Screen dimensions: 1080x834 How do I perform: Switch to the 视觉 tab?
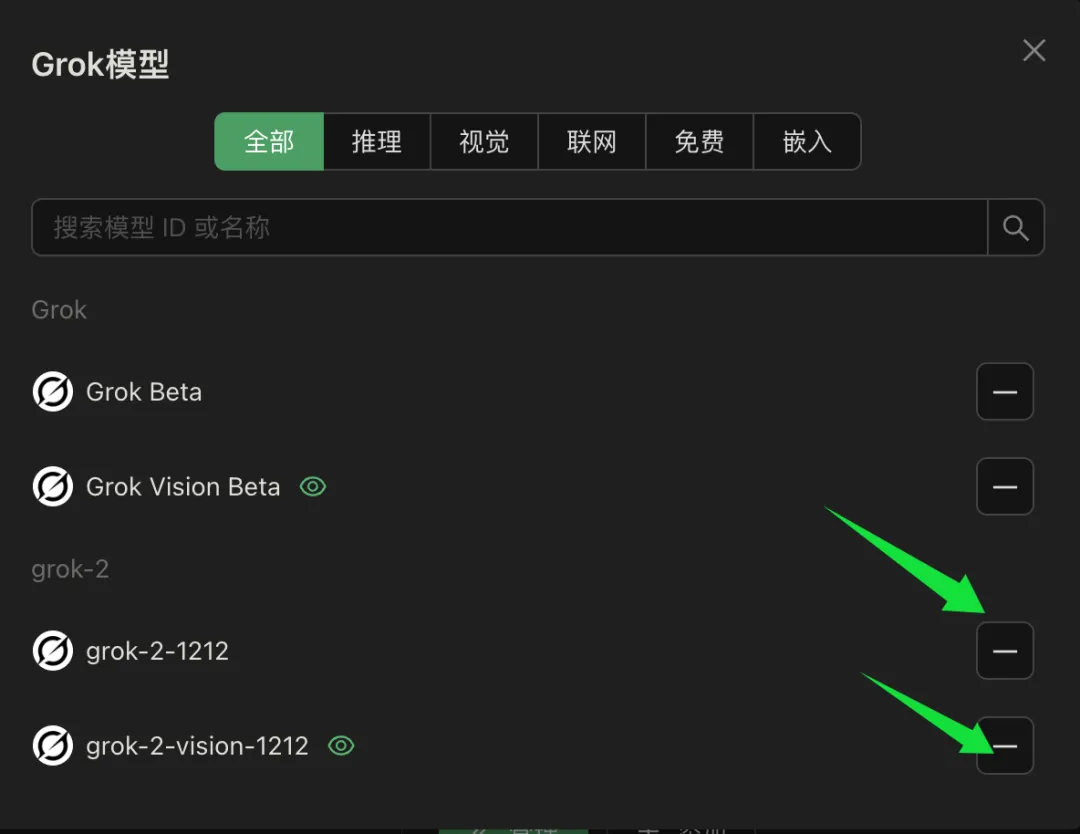pyautogui.click(x=484, y=142)
